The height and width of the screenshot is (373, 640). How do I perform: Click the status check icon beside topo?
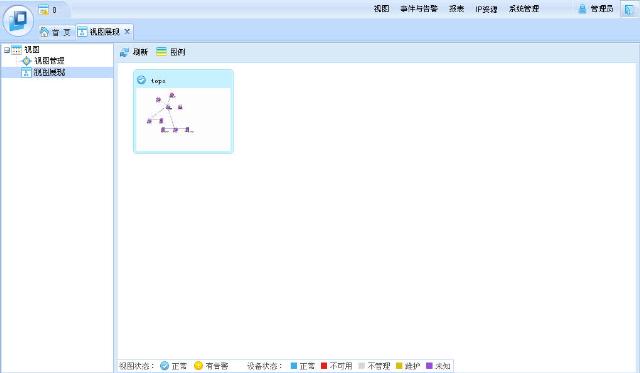coord(141,80)
